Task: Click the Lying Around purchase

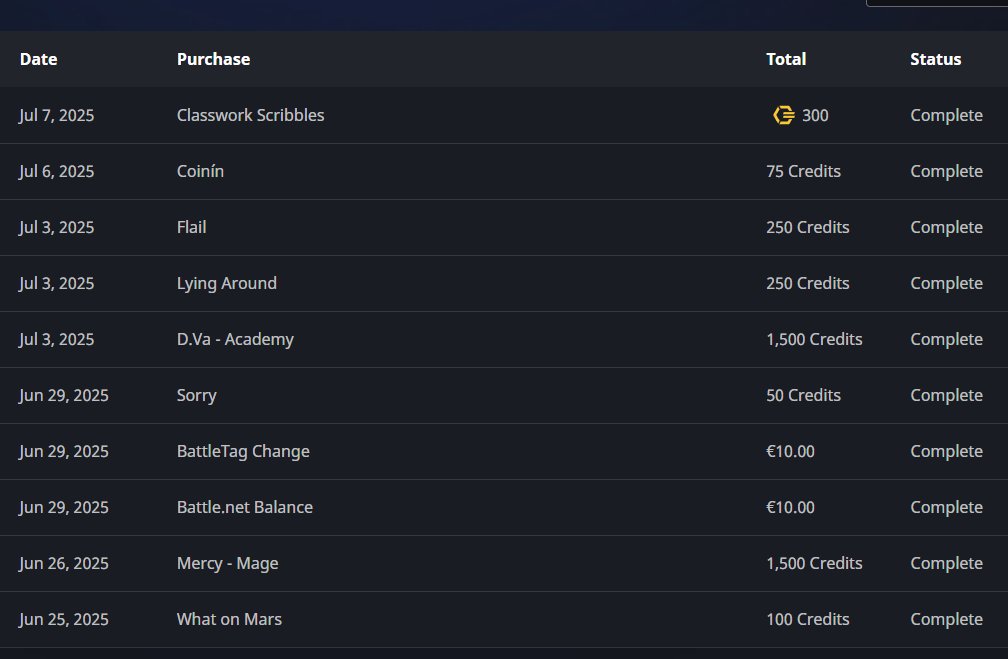Action: pyautogui.click(x=226, y=283)
